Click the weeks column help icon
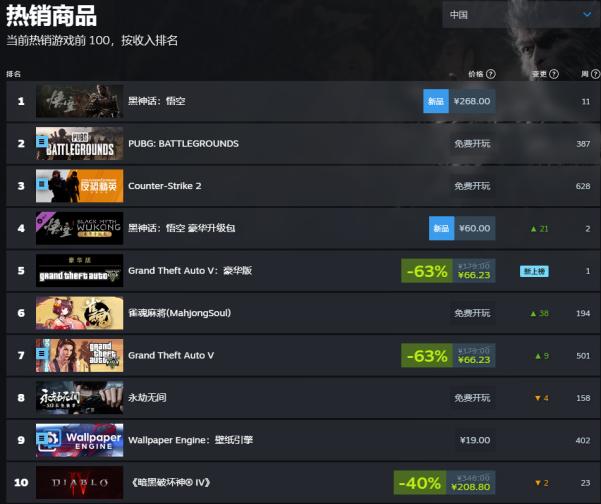Viewport: 601px width, 504px height. tap(596, 74)
